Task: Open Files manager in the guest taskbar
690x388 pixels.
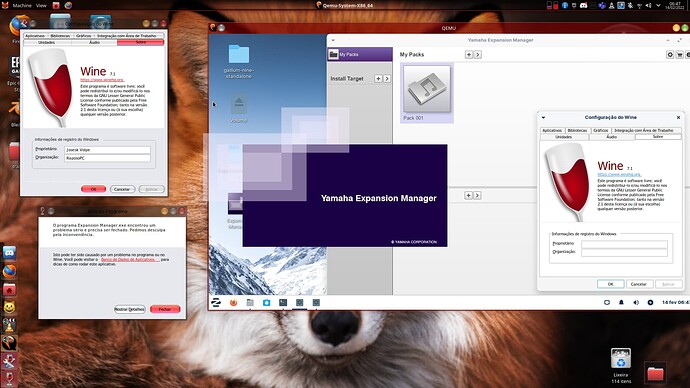Action: pos(250,303)
